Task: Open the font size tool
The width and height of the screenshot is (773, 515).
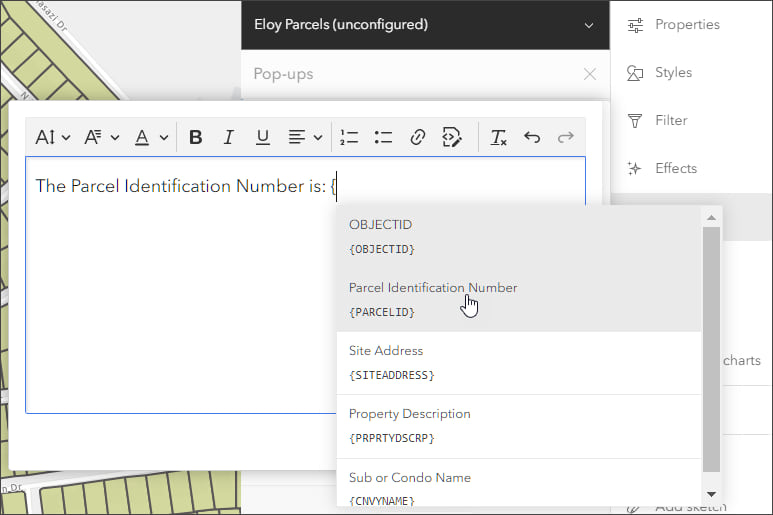Action: point(45,137)
